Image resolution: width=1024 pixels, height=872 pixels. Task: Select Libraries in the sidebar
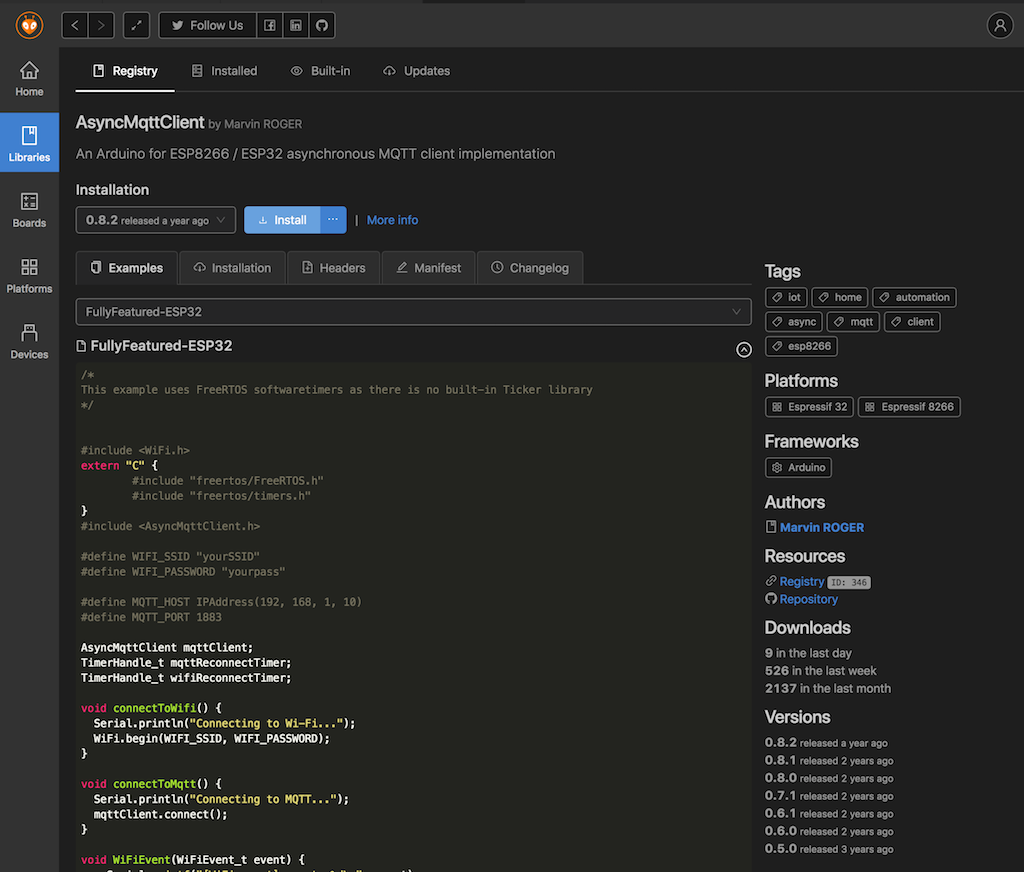[x=29, y=142]
